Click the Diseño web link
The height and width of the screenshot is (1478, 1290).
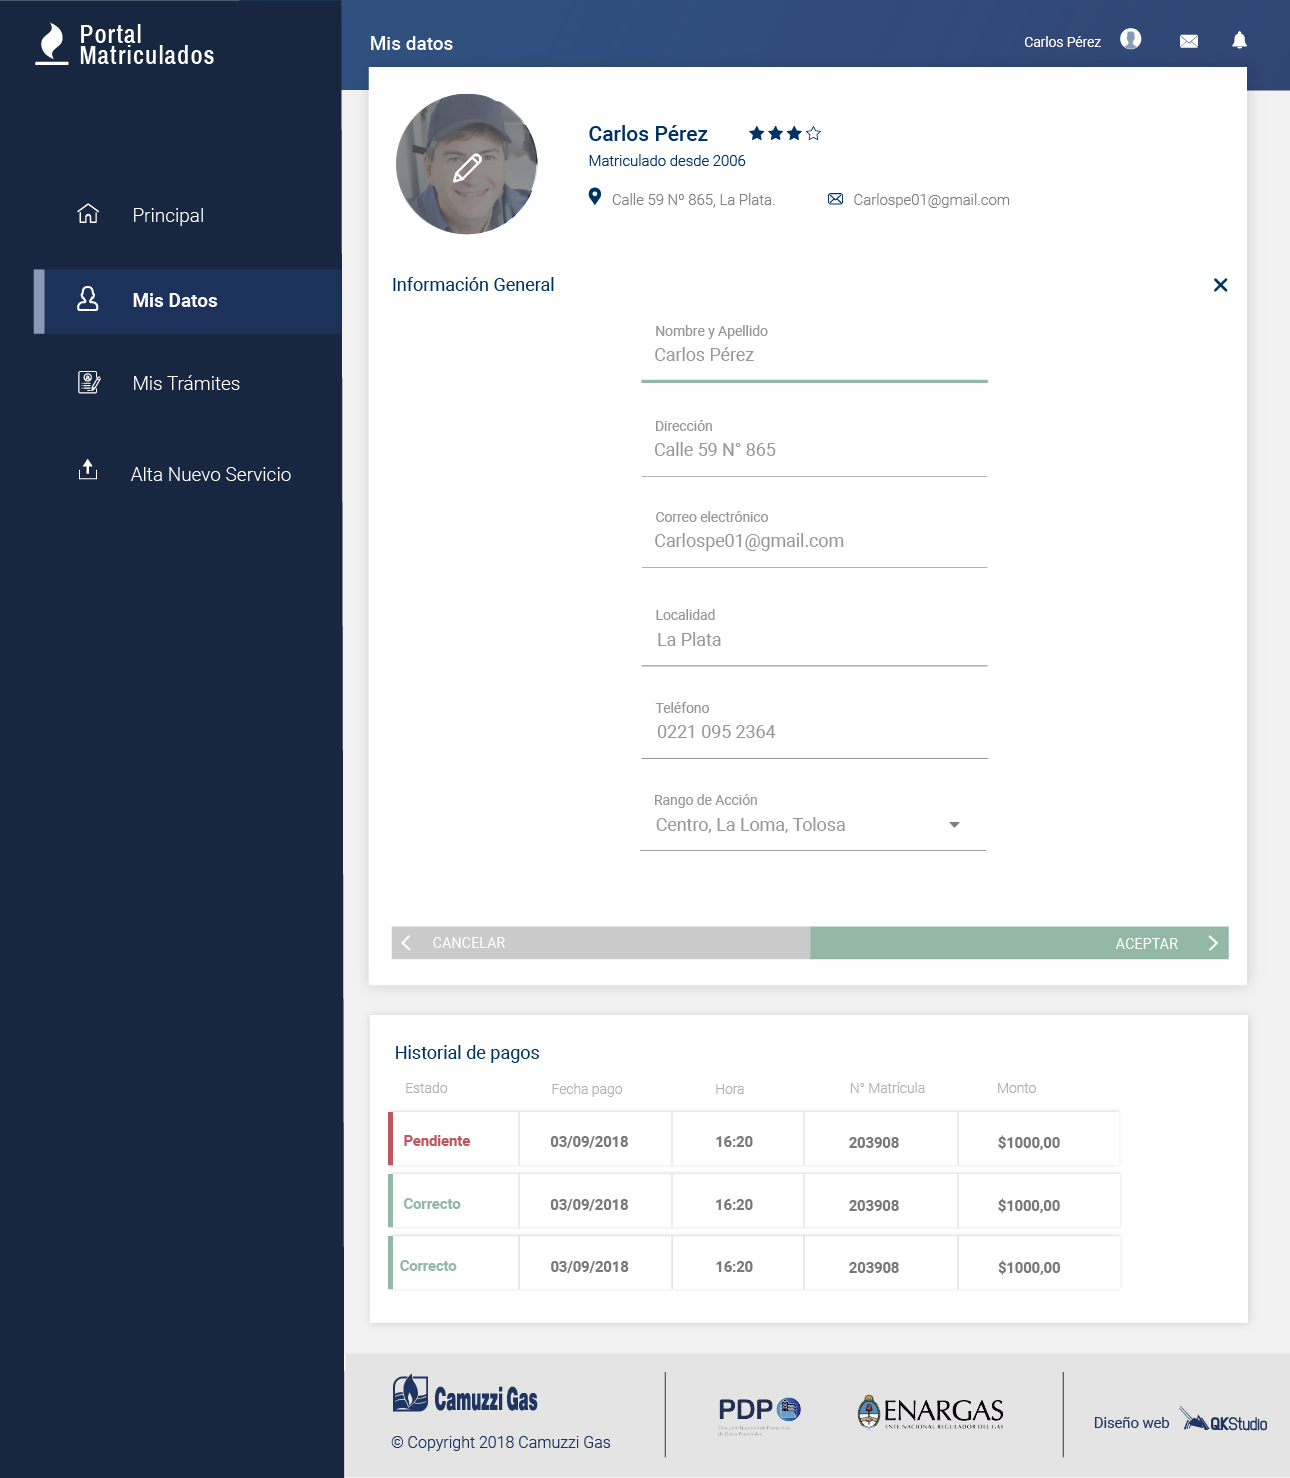click(1131, 1423)
